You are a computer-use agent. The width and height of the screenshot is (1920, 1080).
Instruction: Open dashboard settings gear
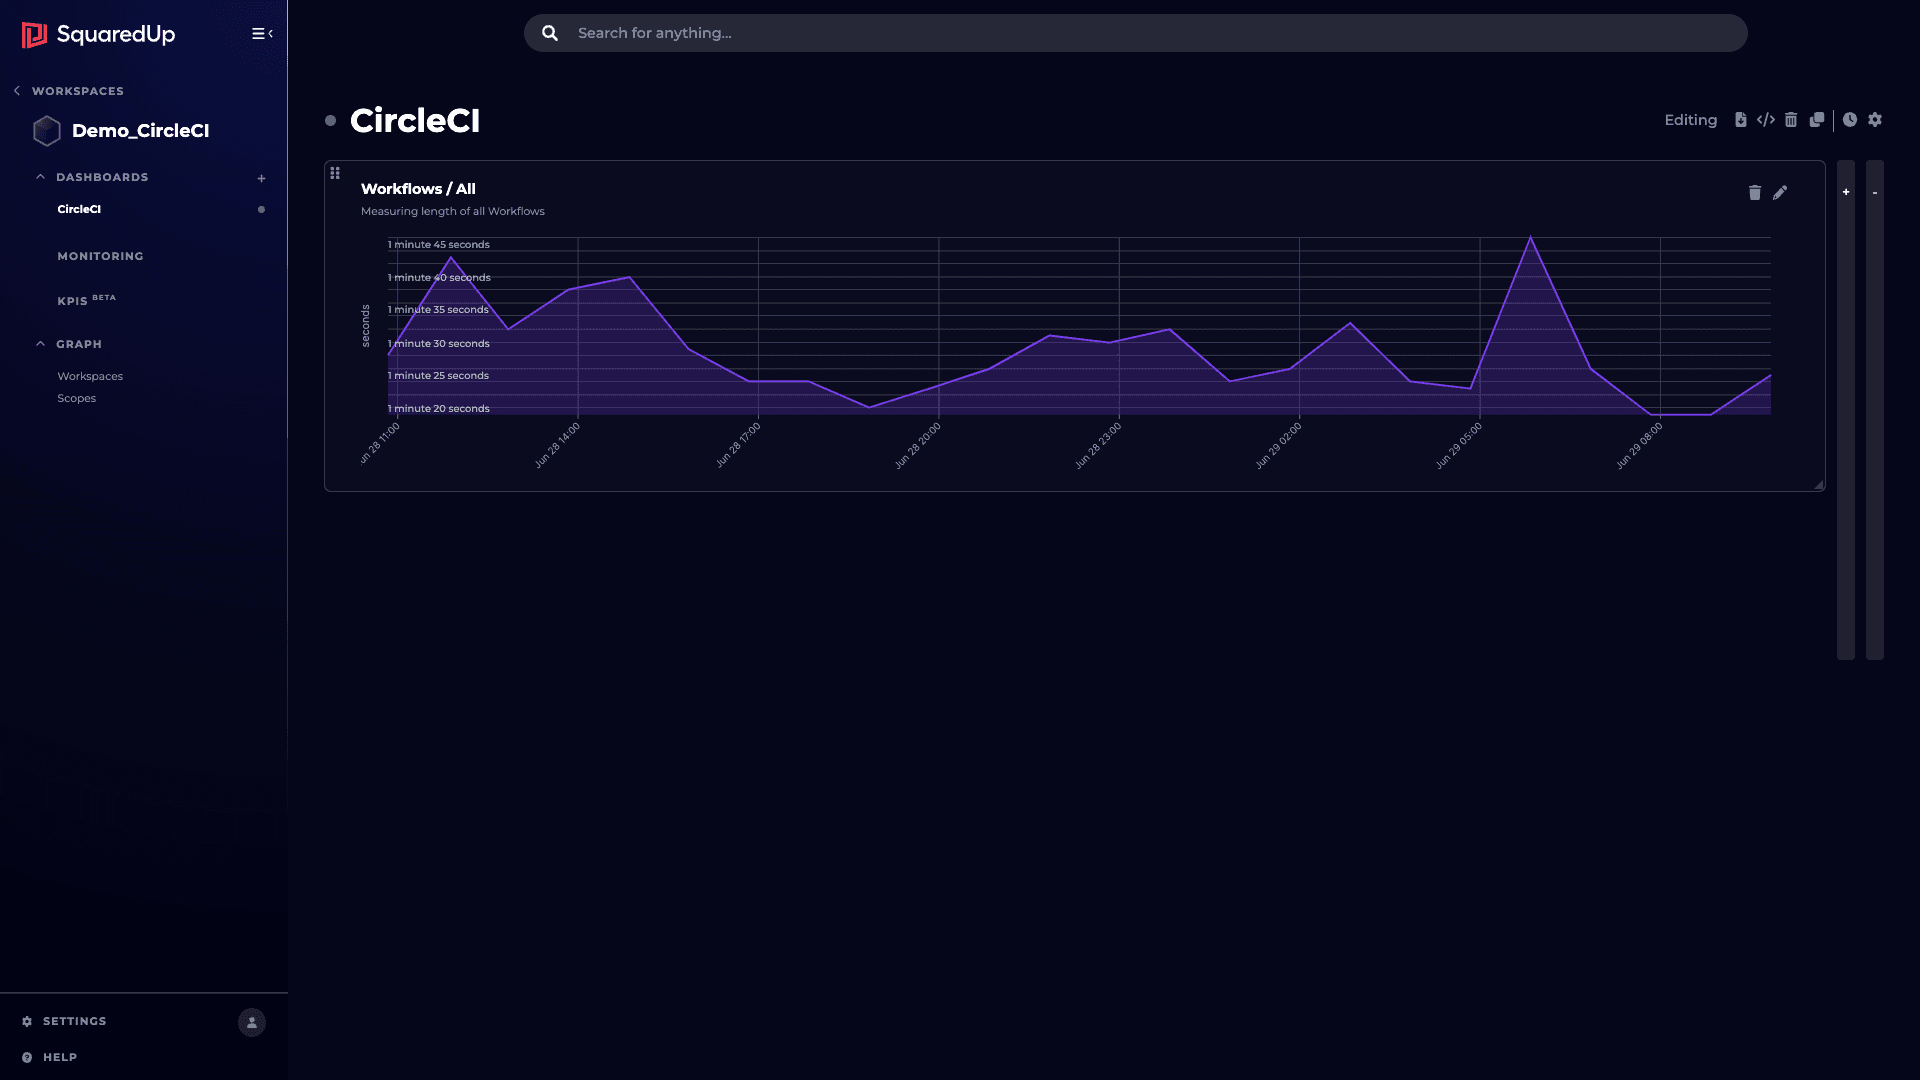click(x=1875, y=120)
